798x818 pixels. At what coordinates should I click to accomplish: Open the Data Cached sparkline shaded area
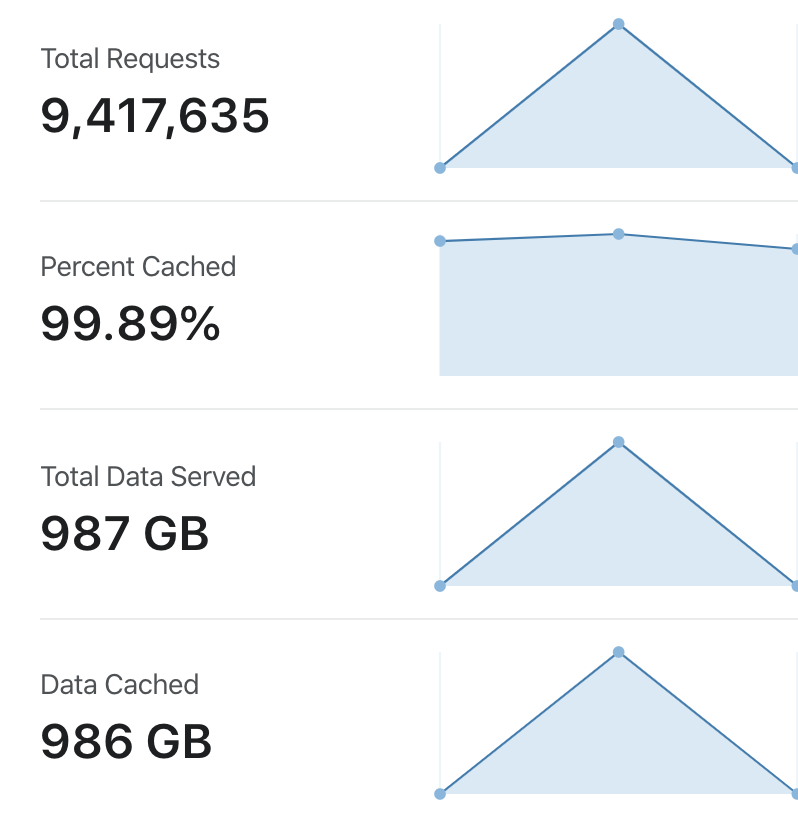[618, 746]
